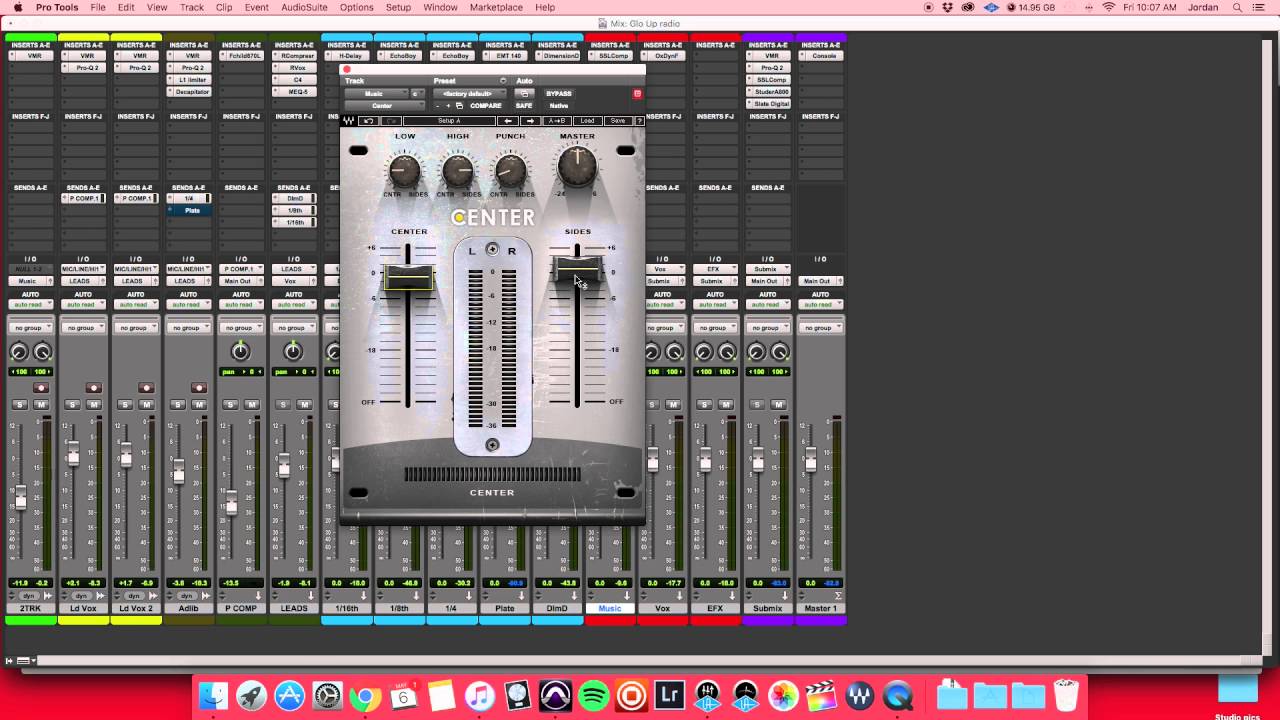Click the Waves Save button
Image resolution: width=1280 pixels, height=720 pixels.
pyautogui.click(x=618, y=121)
